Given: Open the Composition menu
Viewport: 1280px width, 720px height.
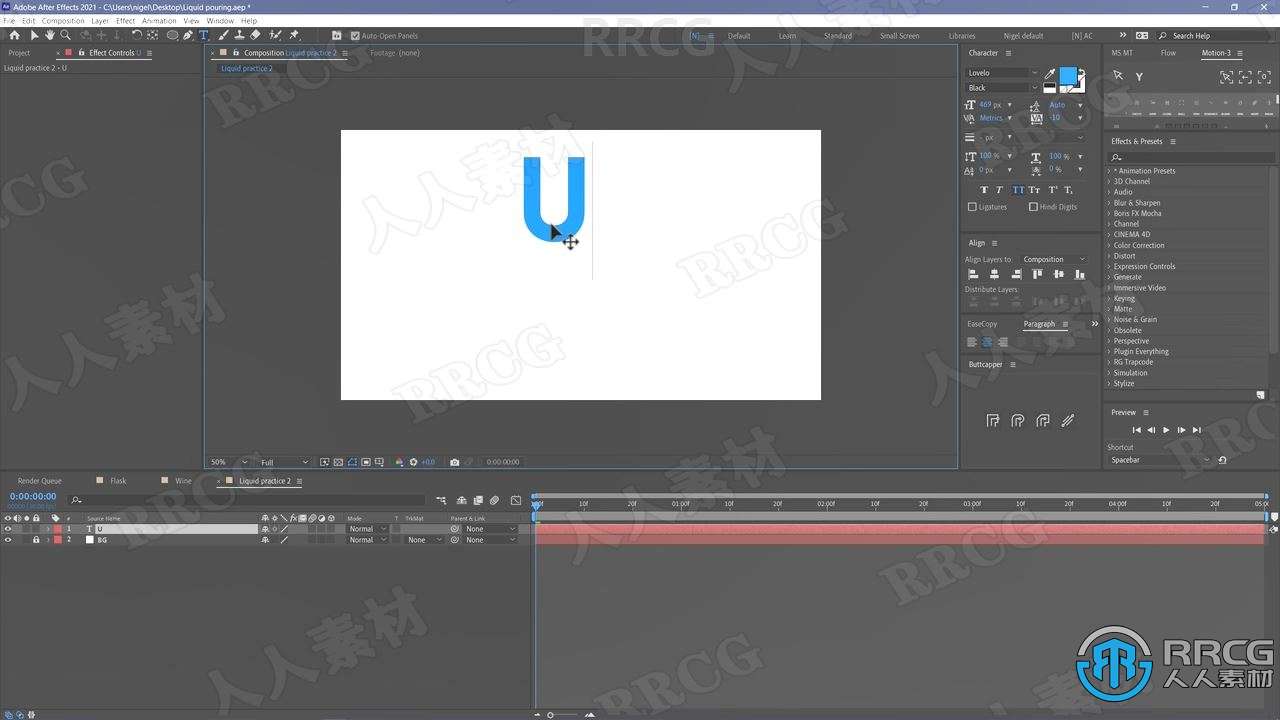Looking at the screenshot, I should point(63,20).
